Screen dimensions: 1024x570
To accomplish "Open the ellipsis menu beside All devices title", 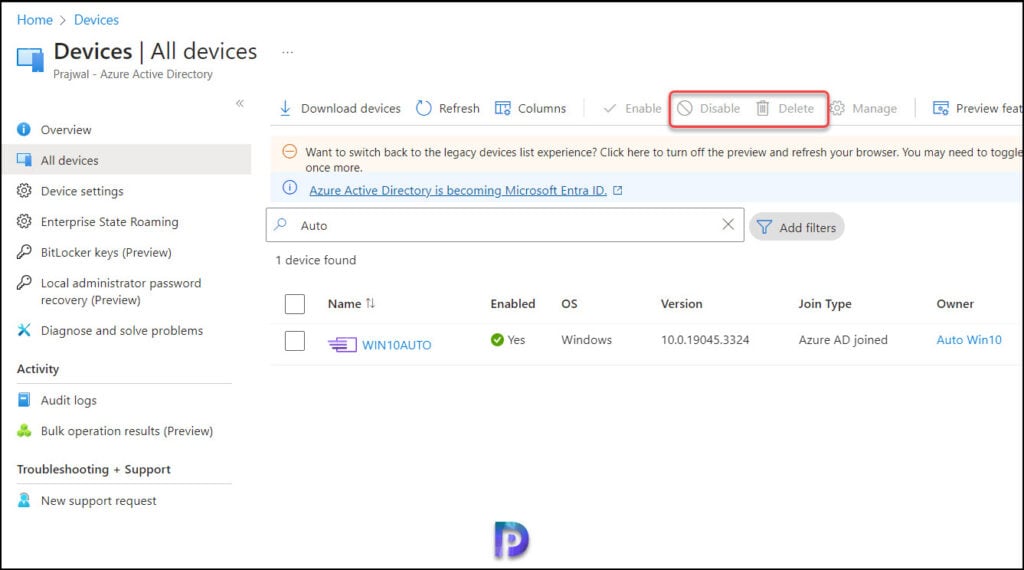I will click(287, 52).
